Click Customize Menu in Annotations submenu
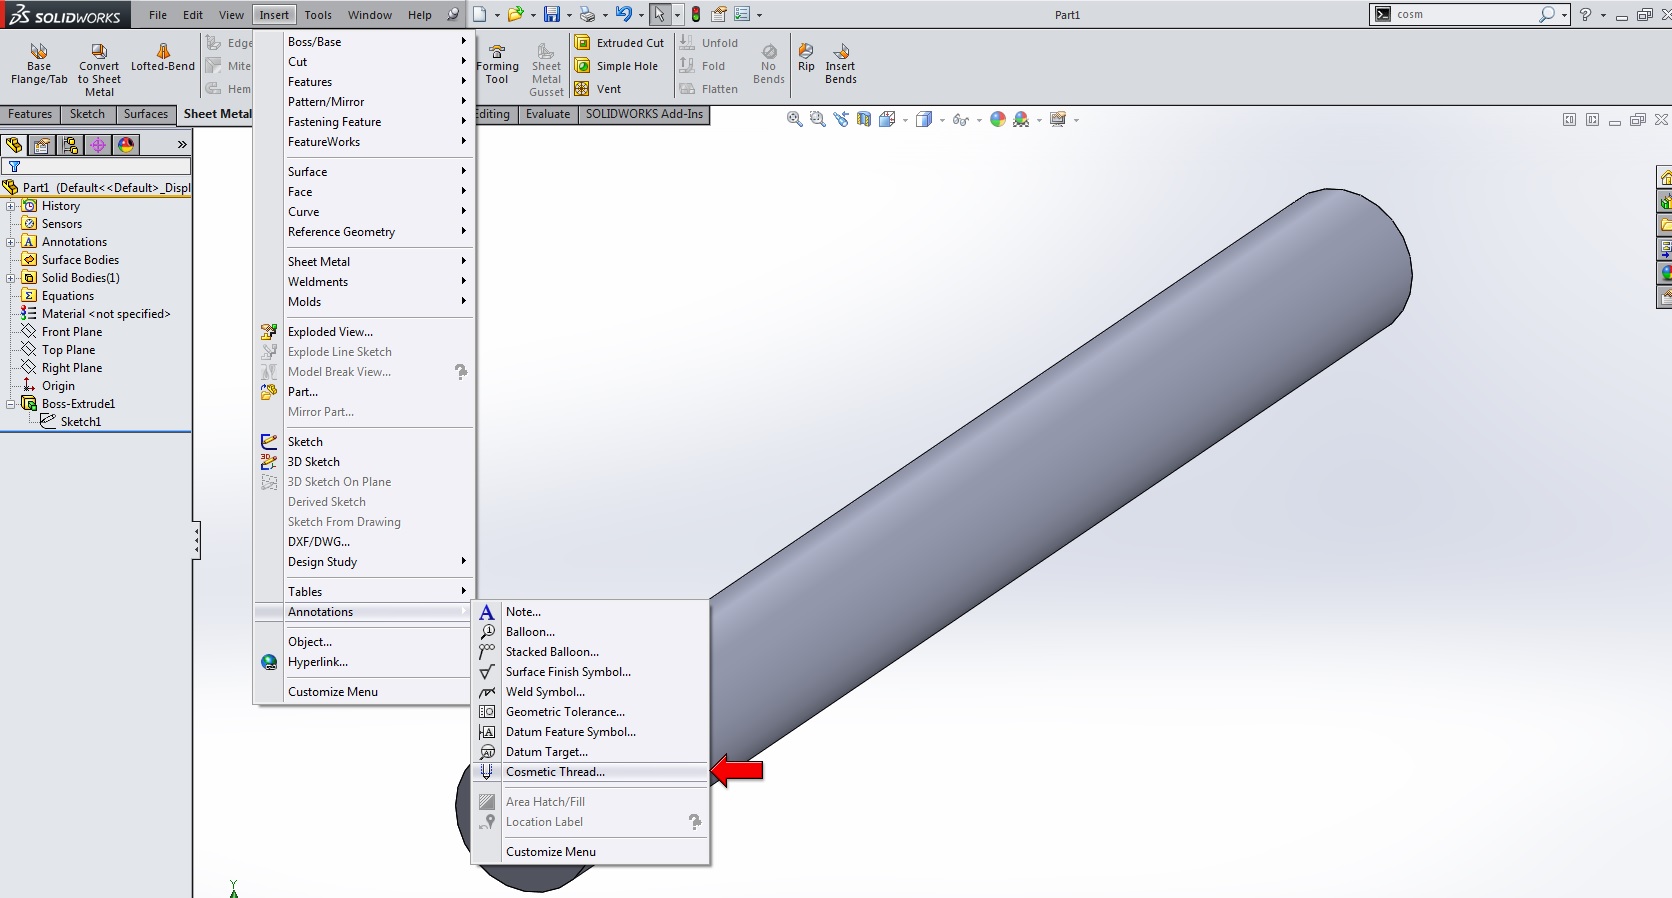 tap(550, 852)
